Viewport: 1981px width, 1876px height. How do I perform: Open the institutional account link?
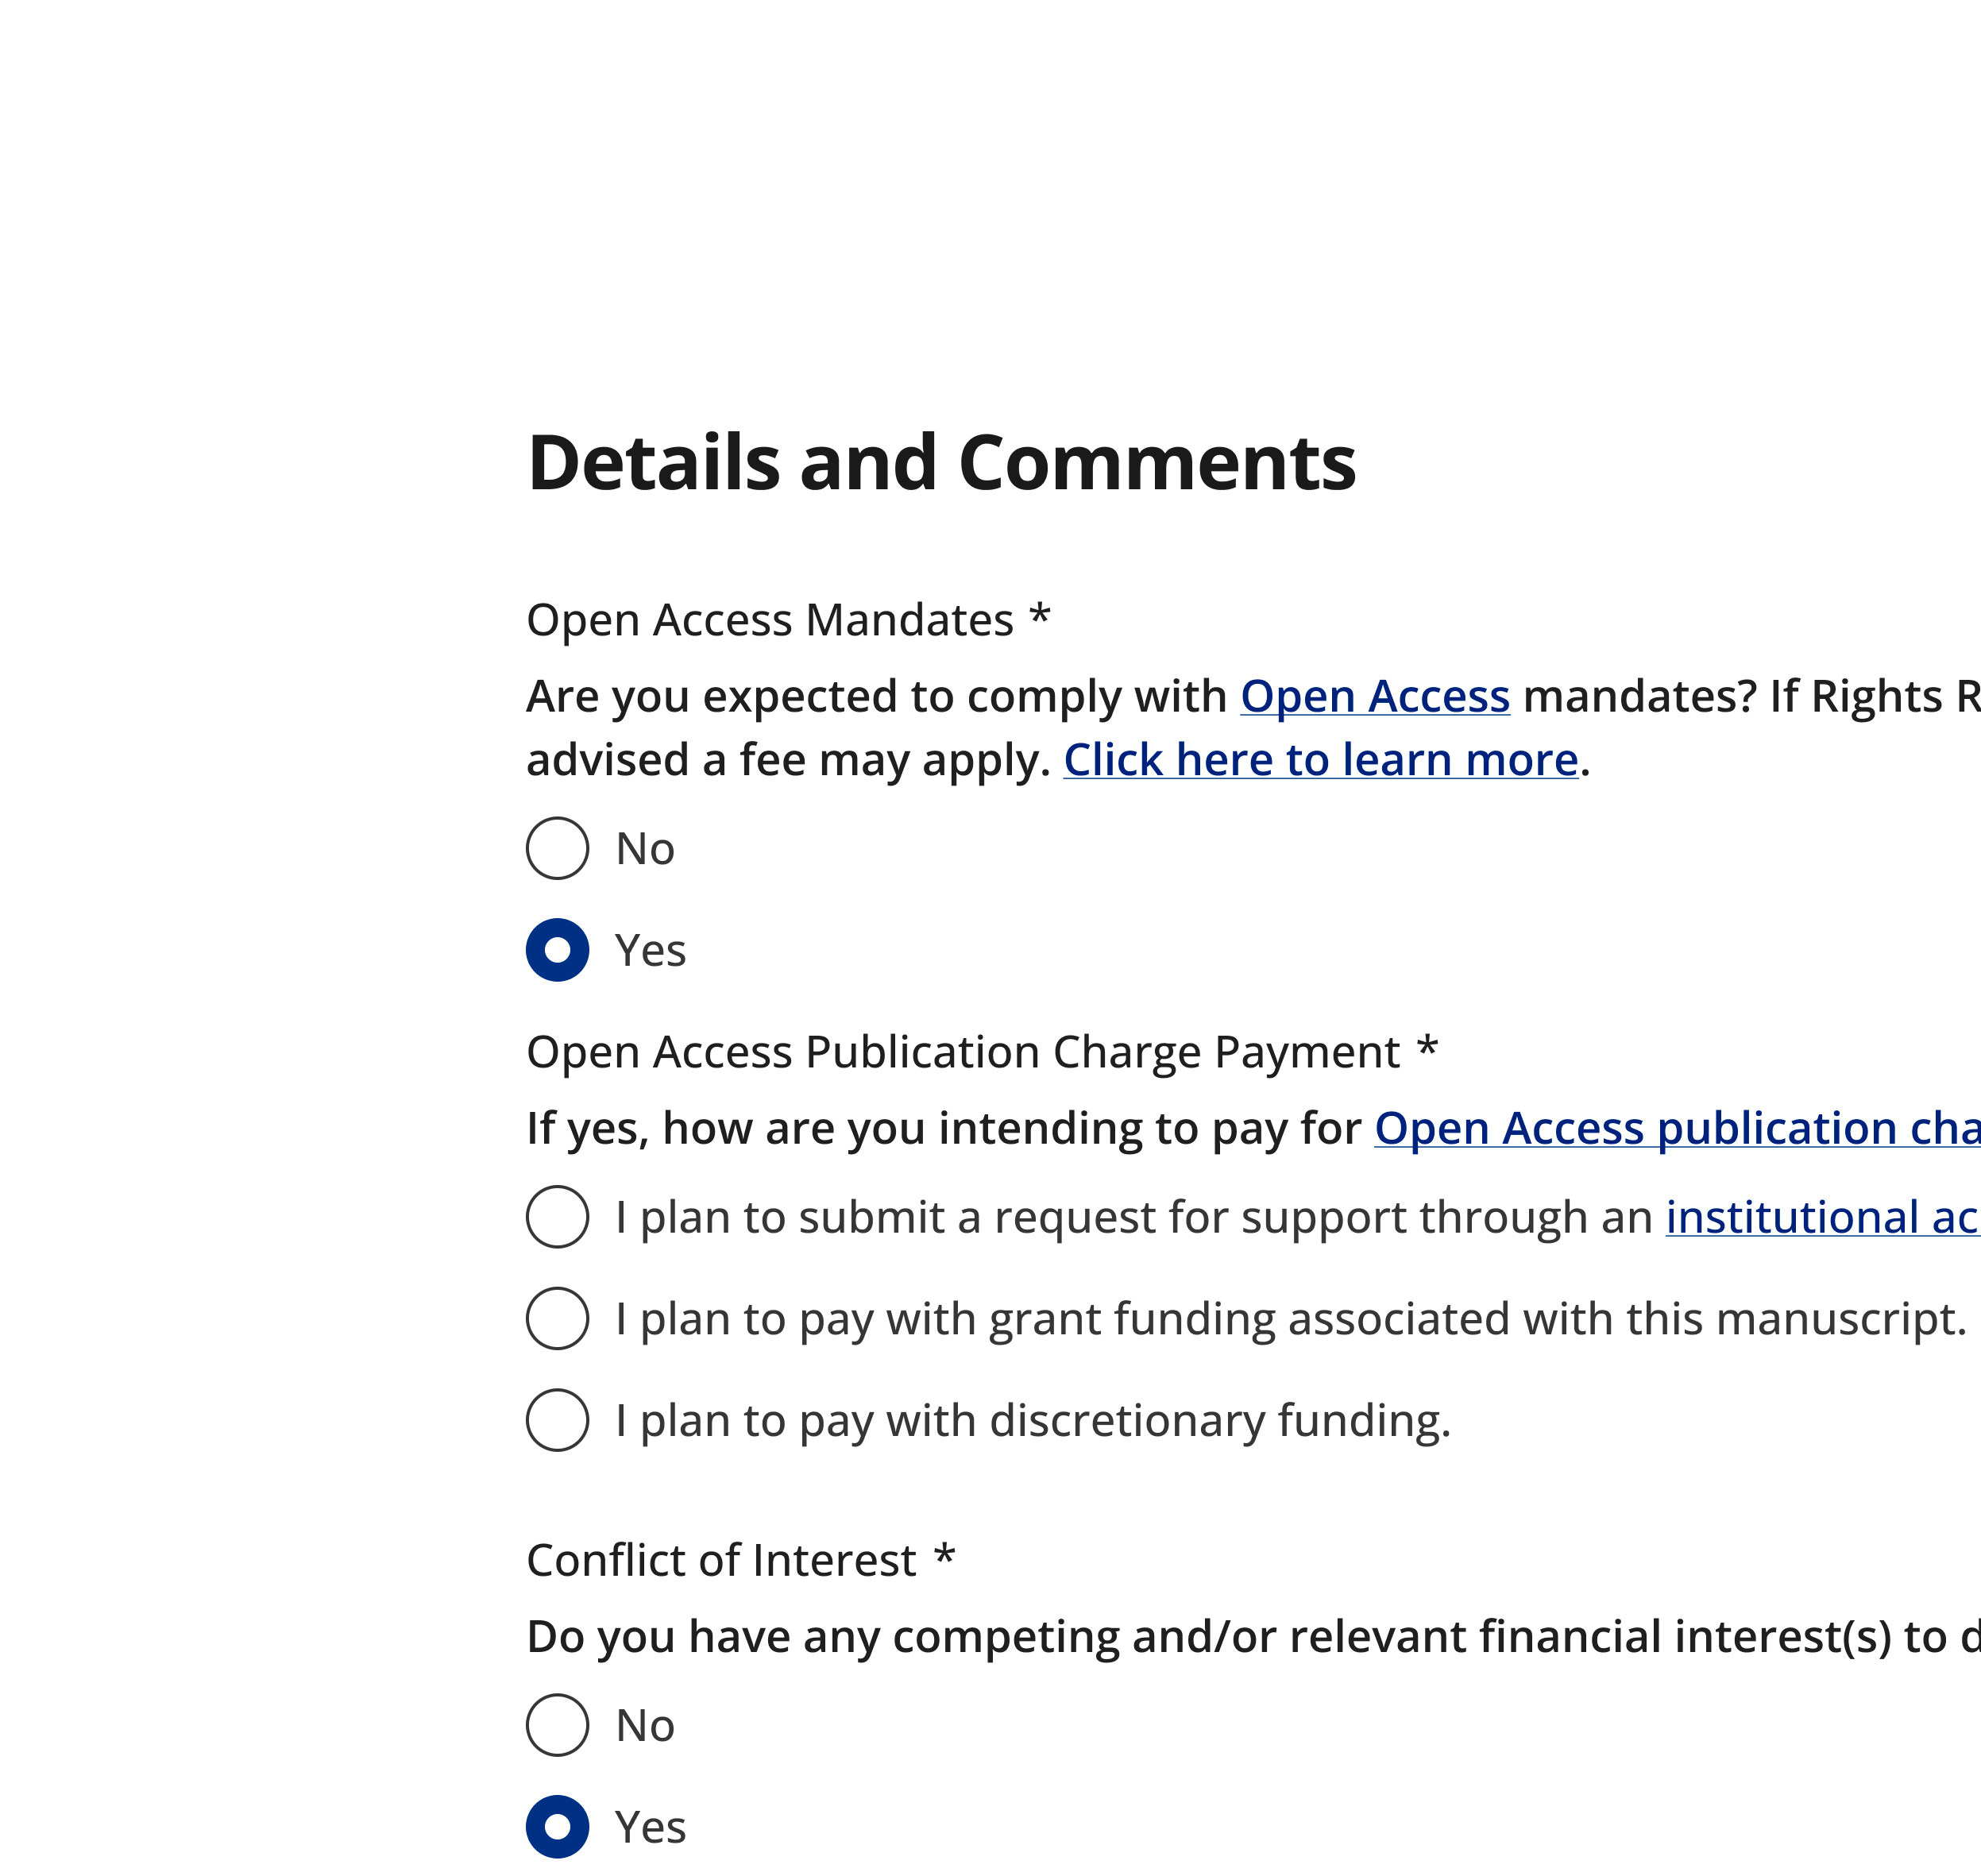(x=1820, y=1217)
